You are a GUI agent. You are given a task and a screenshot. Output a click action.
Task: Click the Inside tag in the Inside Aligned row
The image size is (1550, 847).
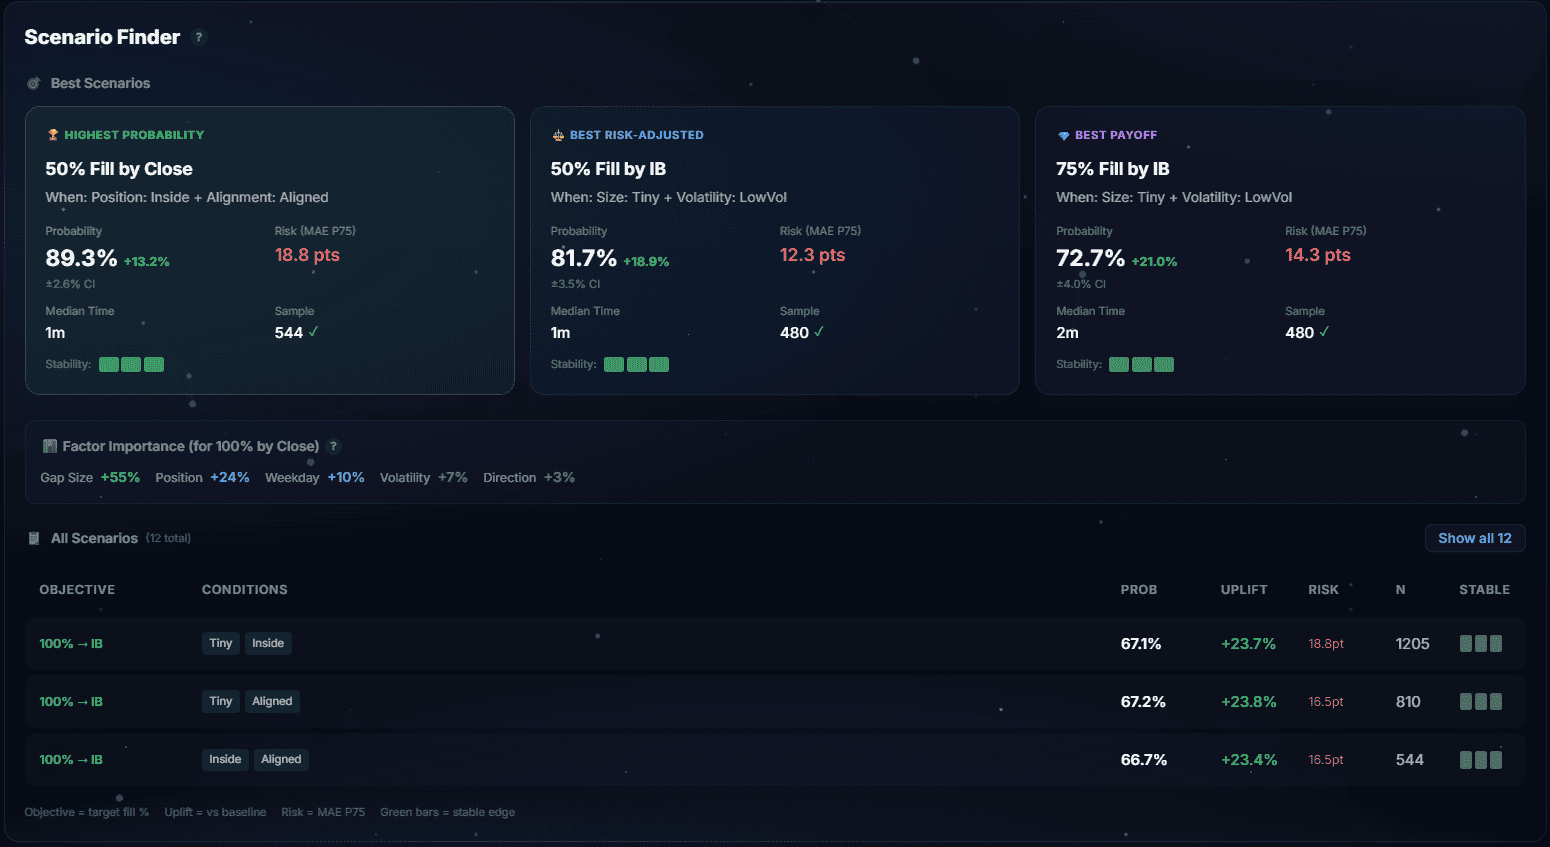pos(225,759)
